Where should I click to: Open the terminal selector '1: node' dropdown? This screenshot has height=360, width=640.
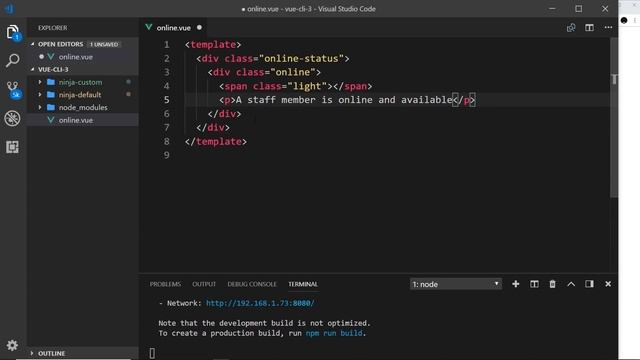tap(456, 284)
